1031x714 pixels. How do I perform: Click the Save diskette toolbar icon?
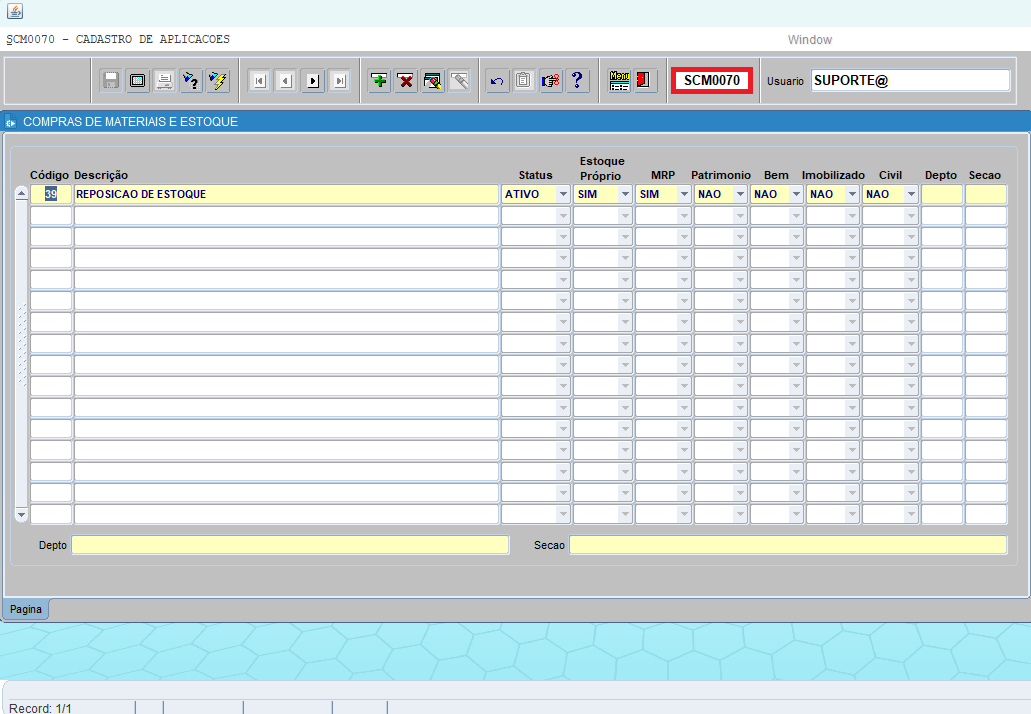[x=111, y=81]
